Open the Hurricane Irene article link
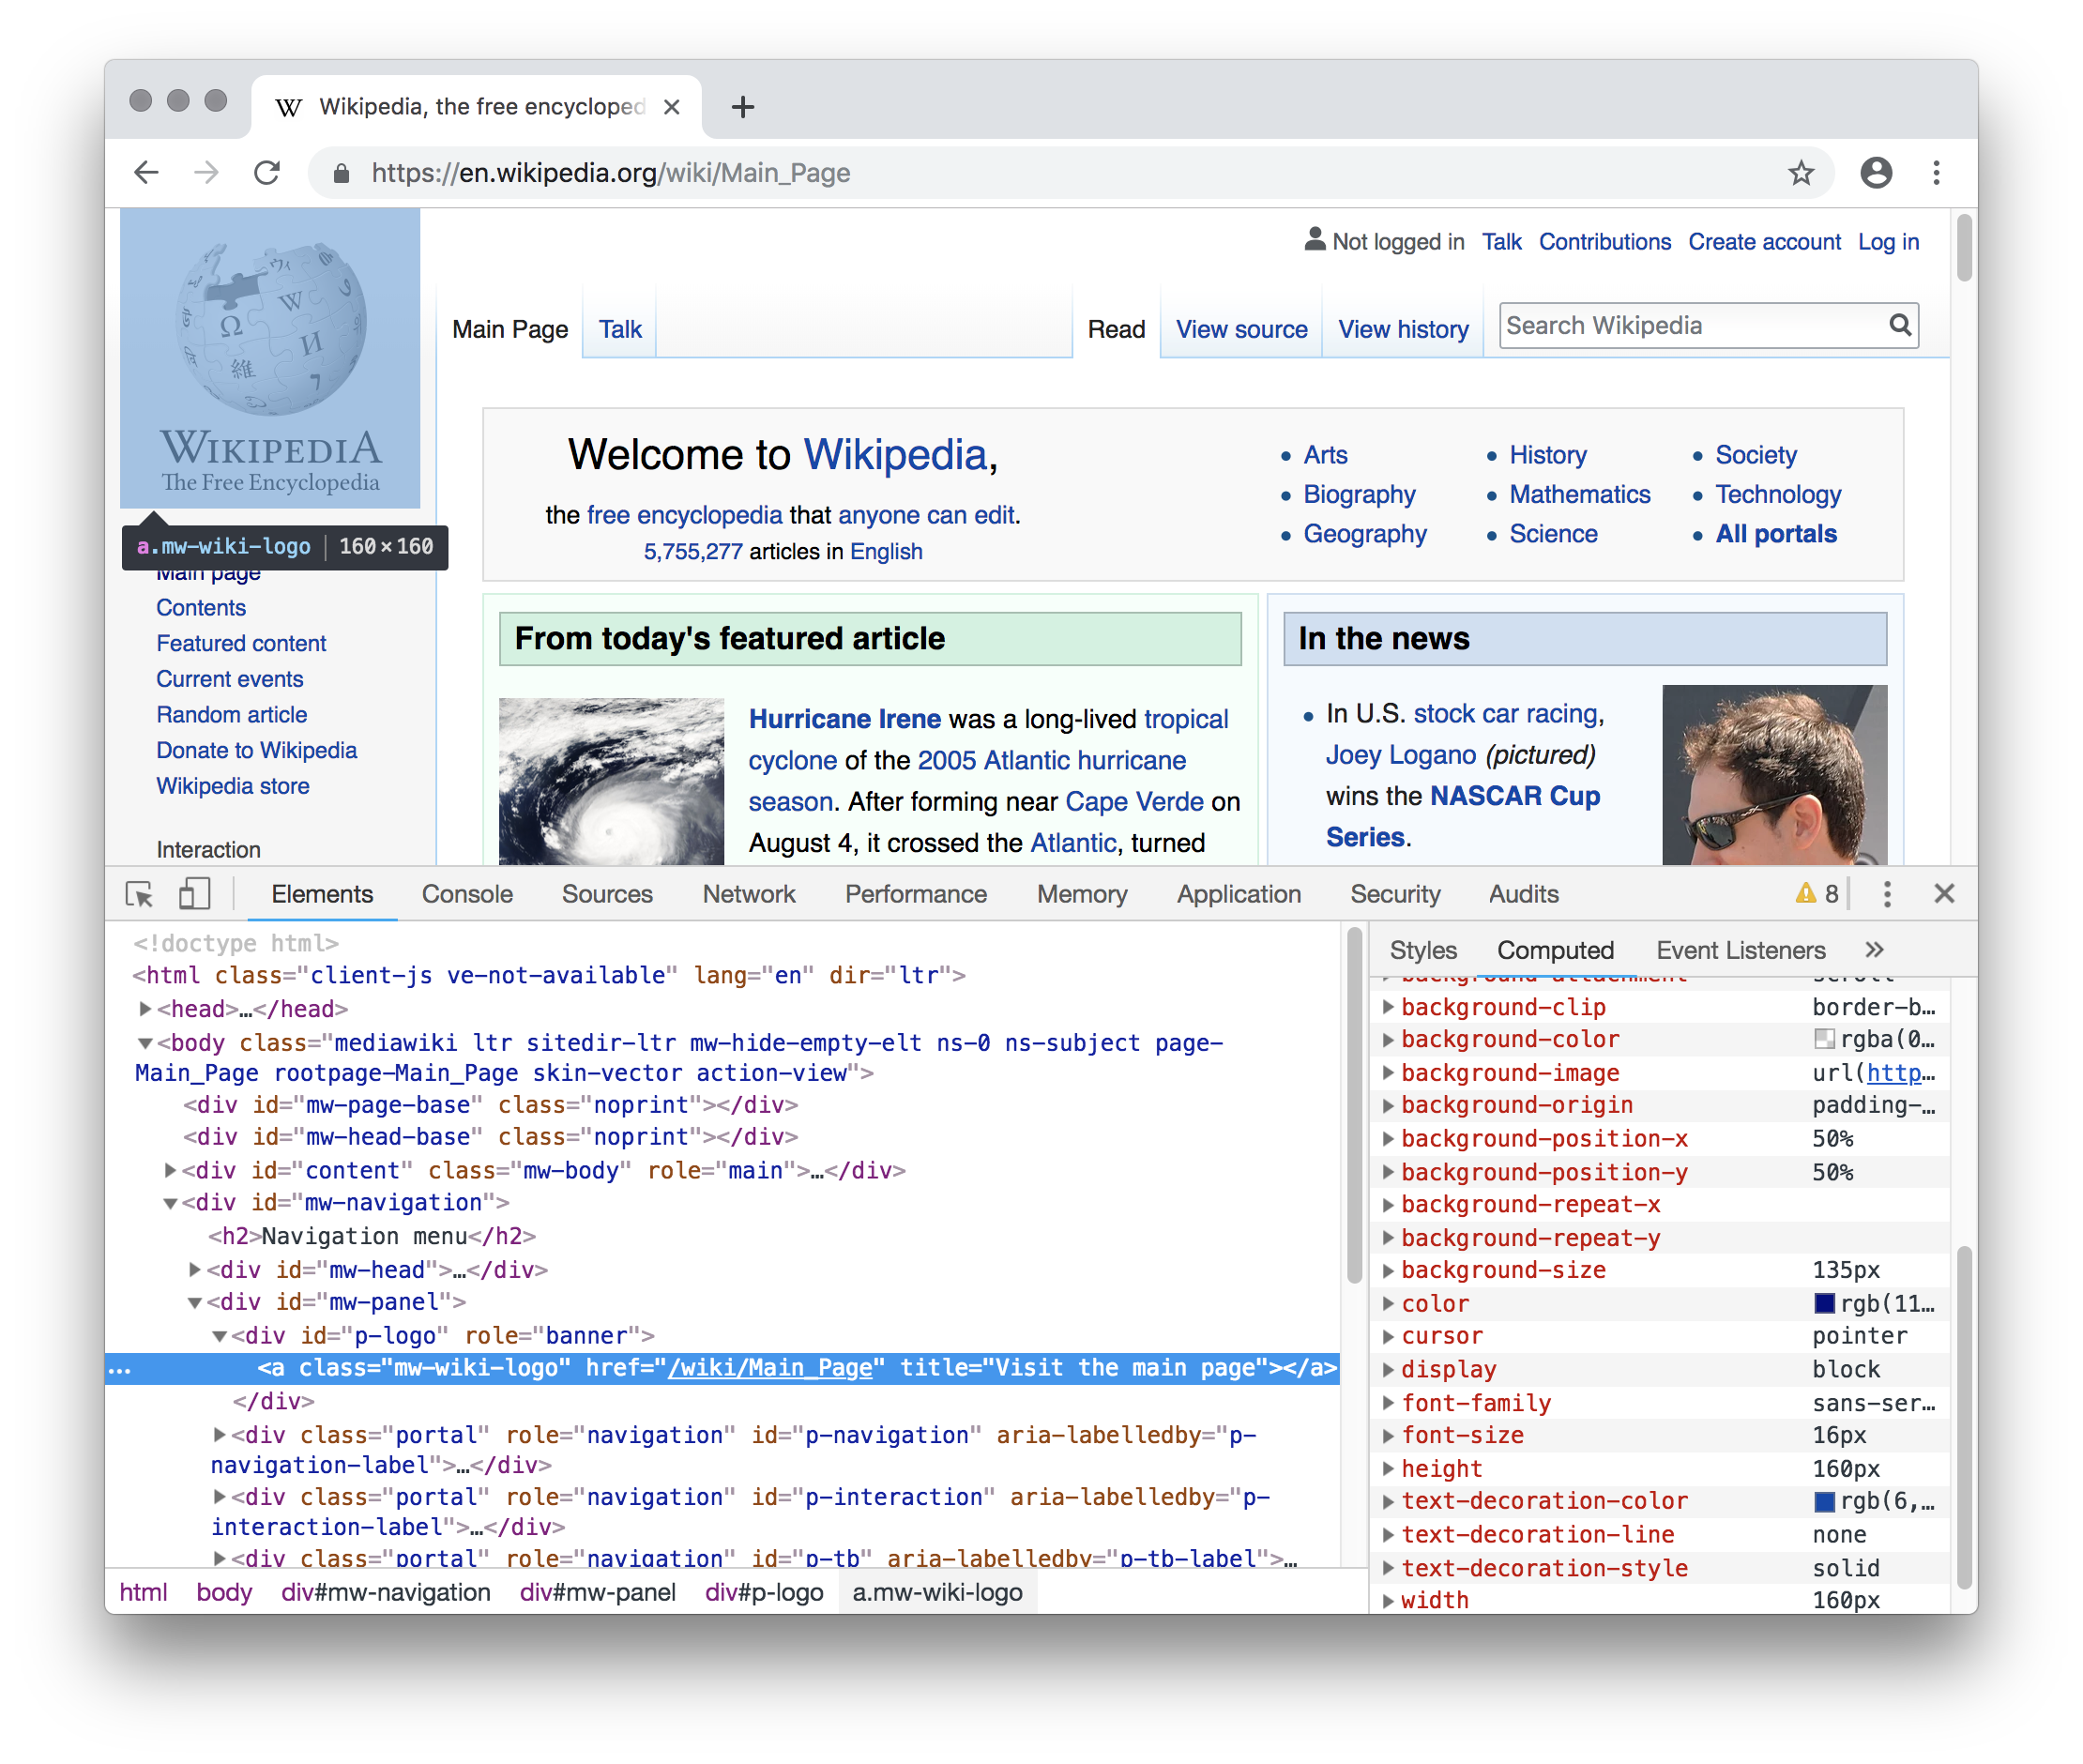This screenshot has height=1764, width=2083. [845, 718]
